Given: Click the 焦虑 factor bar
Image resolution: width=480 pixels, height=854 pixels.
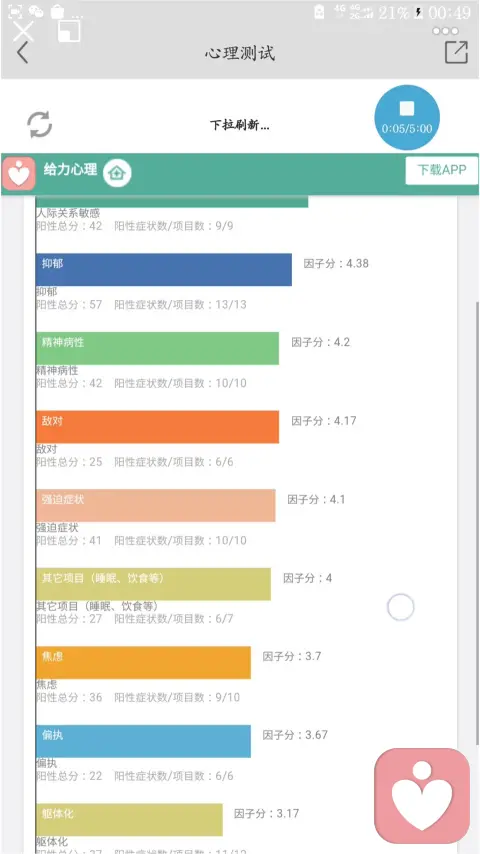Looking at the screenshot, I should click(x=143, y=662).
